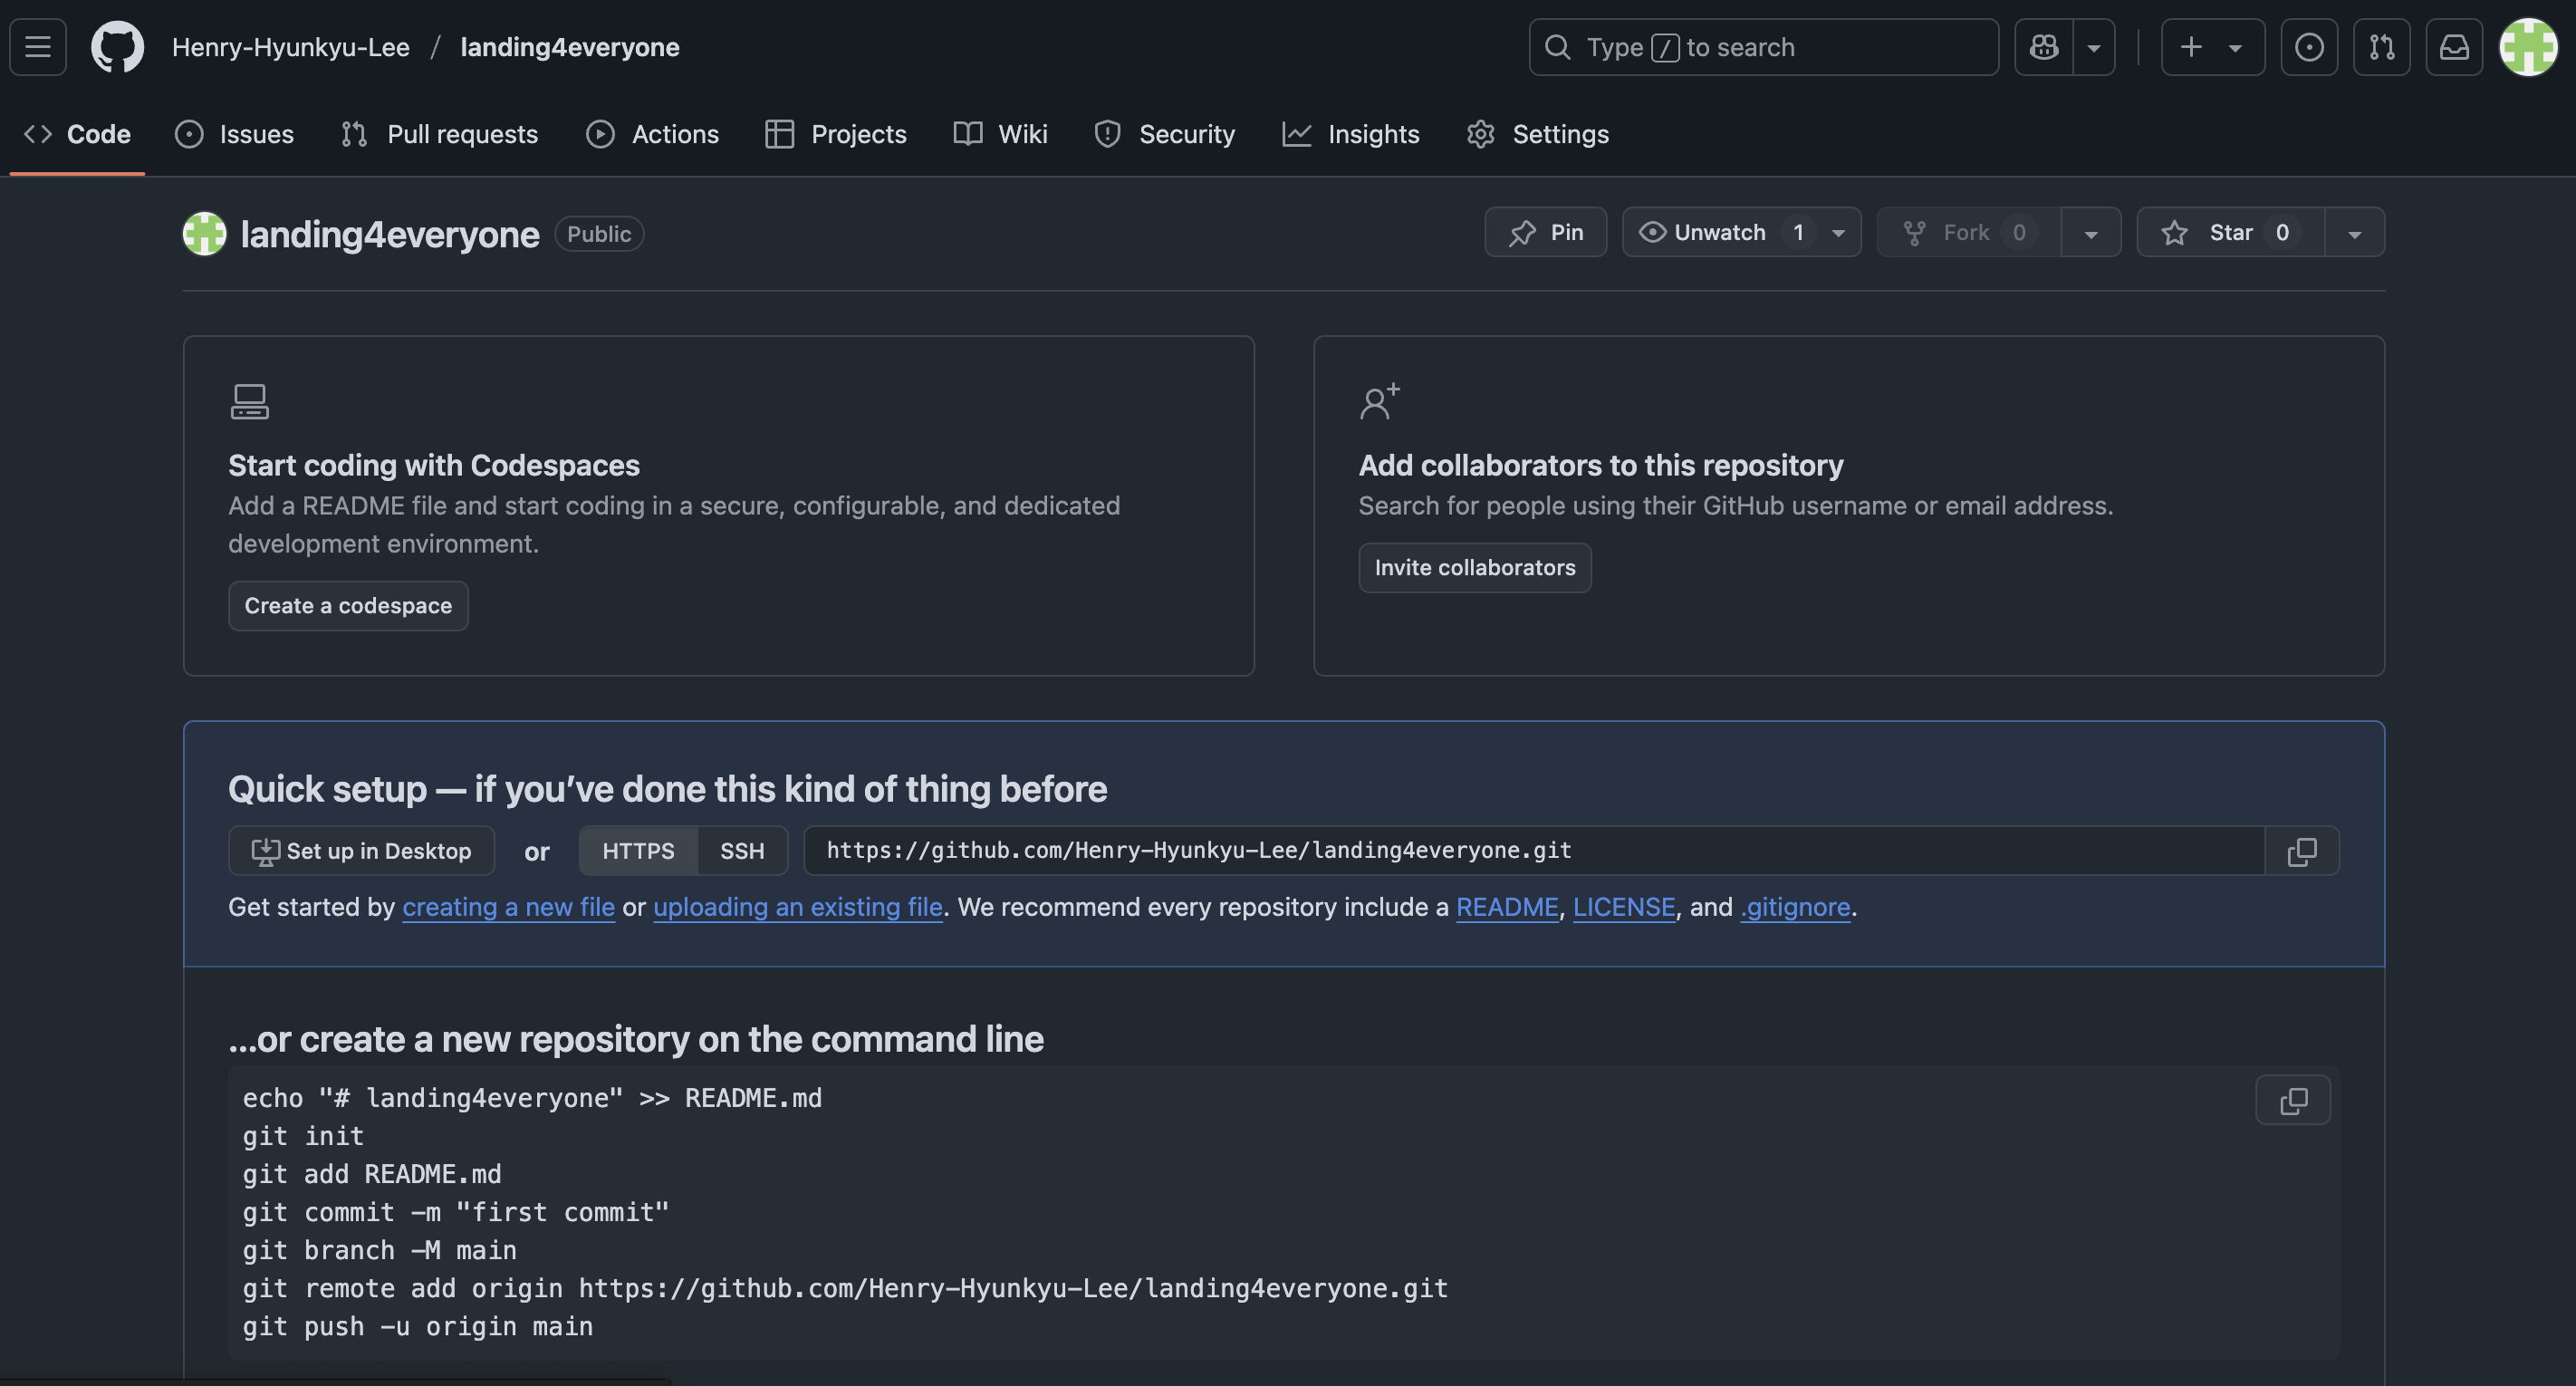Viewport: 2576px width, 1386px height.
Task: Click Invite collaborators
Action: (1475, 568)
